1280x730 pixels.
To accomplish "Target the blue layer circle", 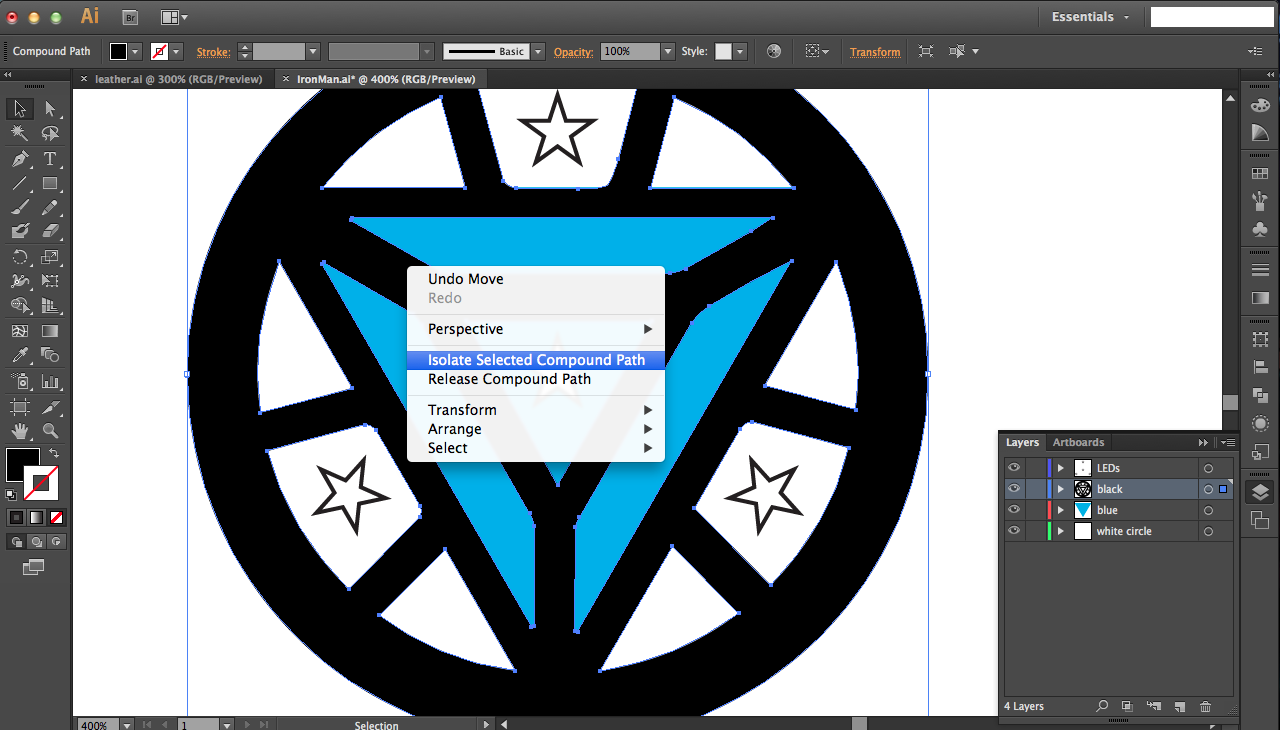I will [x=1208, y=510].
